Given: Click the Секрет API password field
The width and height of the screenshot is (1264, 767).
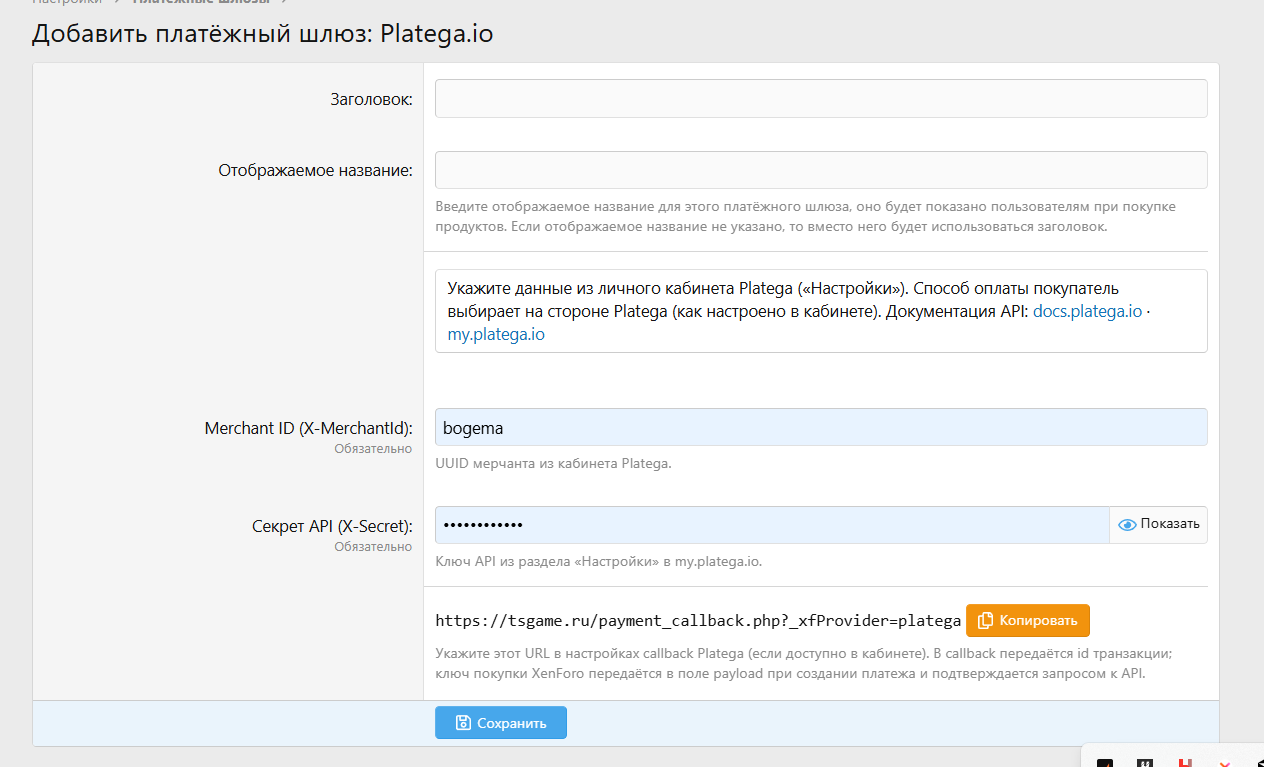Looking at the screenshot, I should tap(772, 525).
